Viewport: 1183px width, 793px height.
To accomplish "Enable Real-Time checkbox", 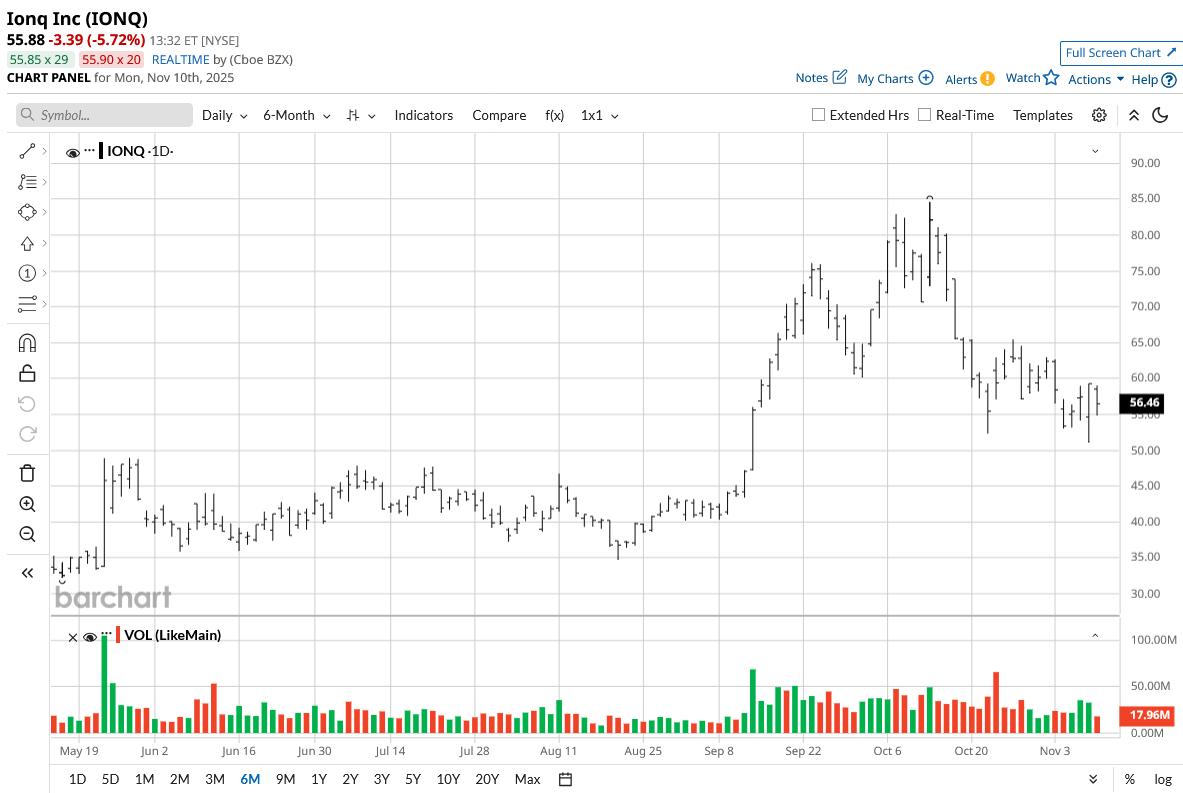I will 924,115.
